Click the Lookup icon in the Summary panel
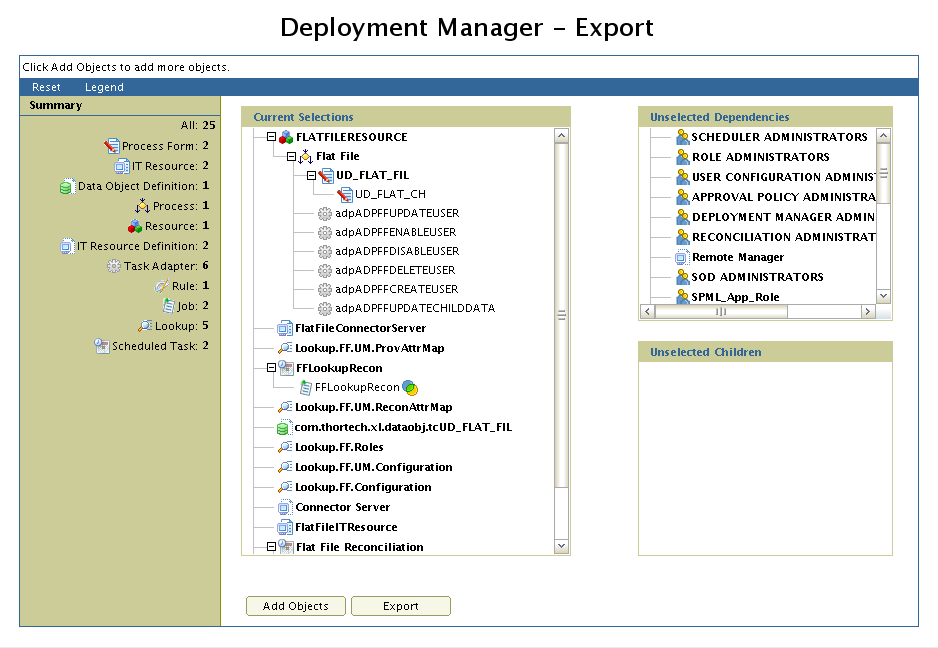This screenshot has height=648, width=938. (144, 325)
